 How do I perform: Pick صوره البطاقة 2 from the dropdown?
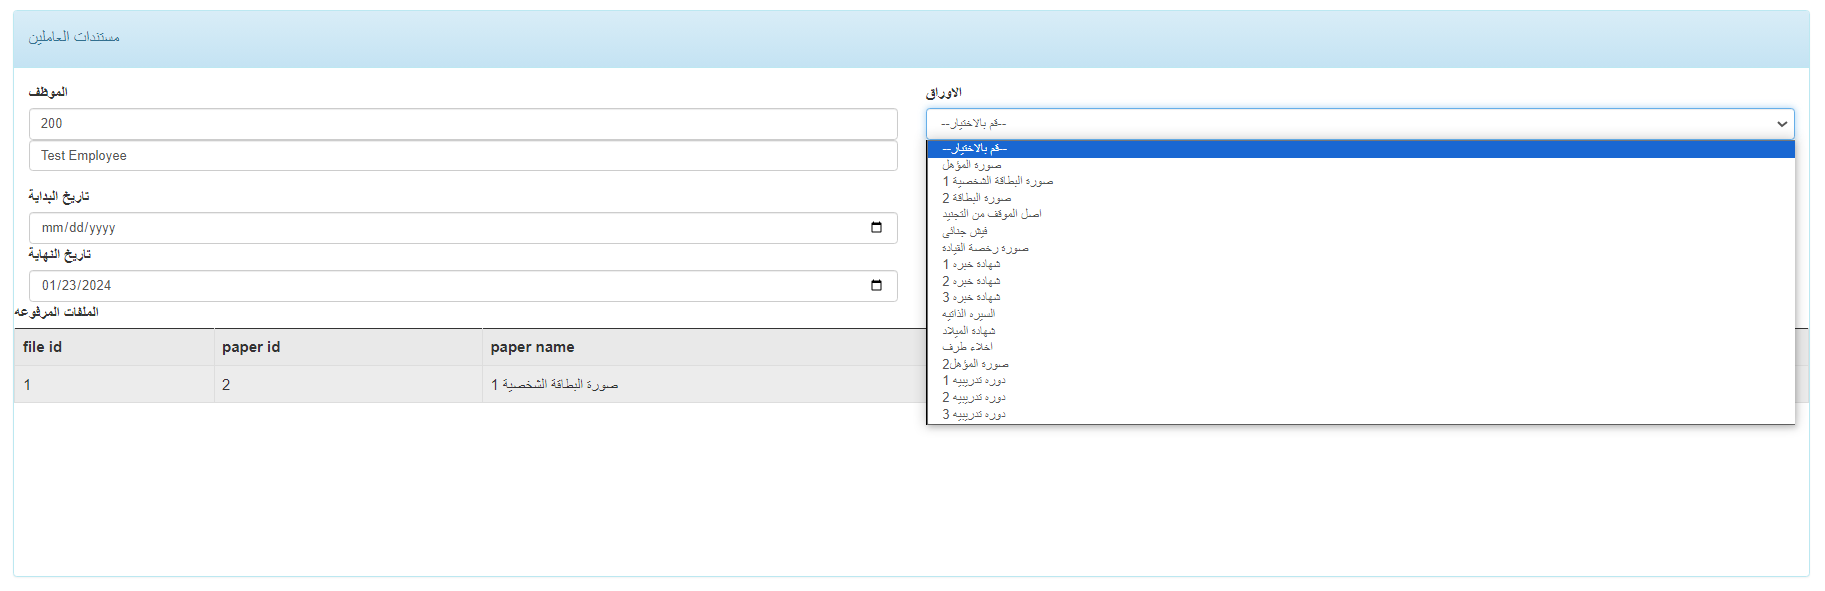pyautogui.click(x=977, y=198)
